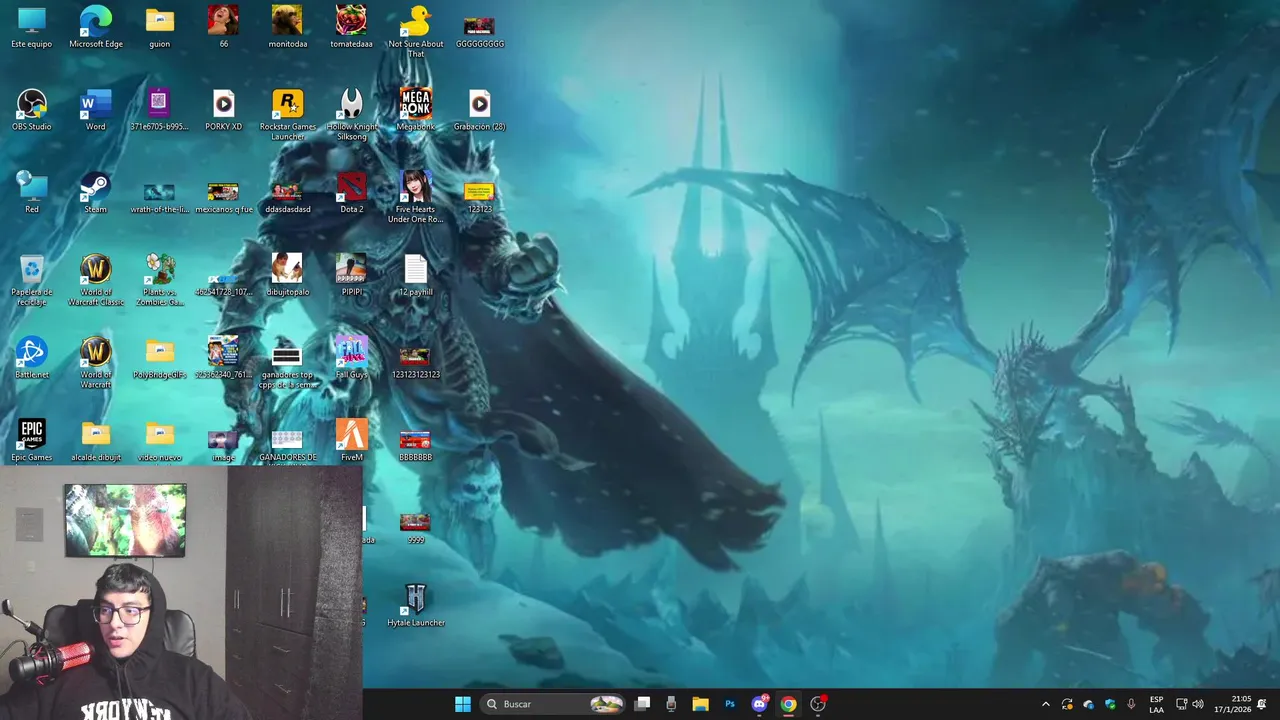Open the Hytale Launcher shortcut
Image resolution: width=1280 pixels, height=720 pixels.
click(415, 606)
